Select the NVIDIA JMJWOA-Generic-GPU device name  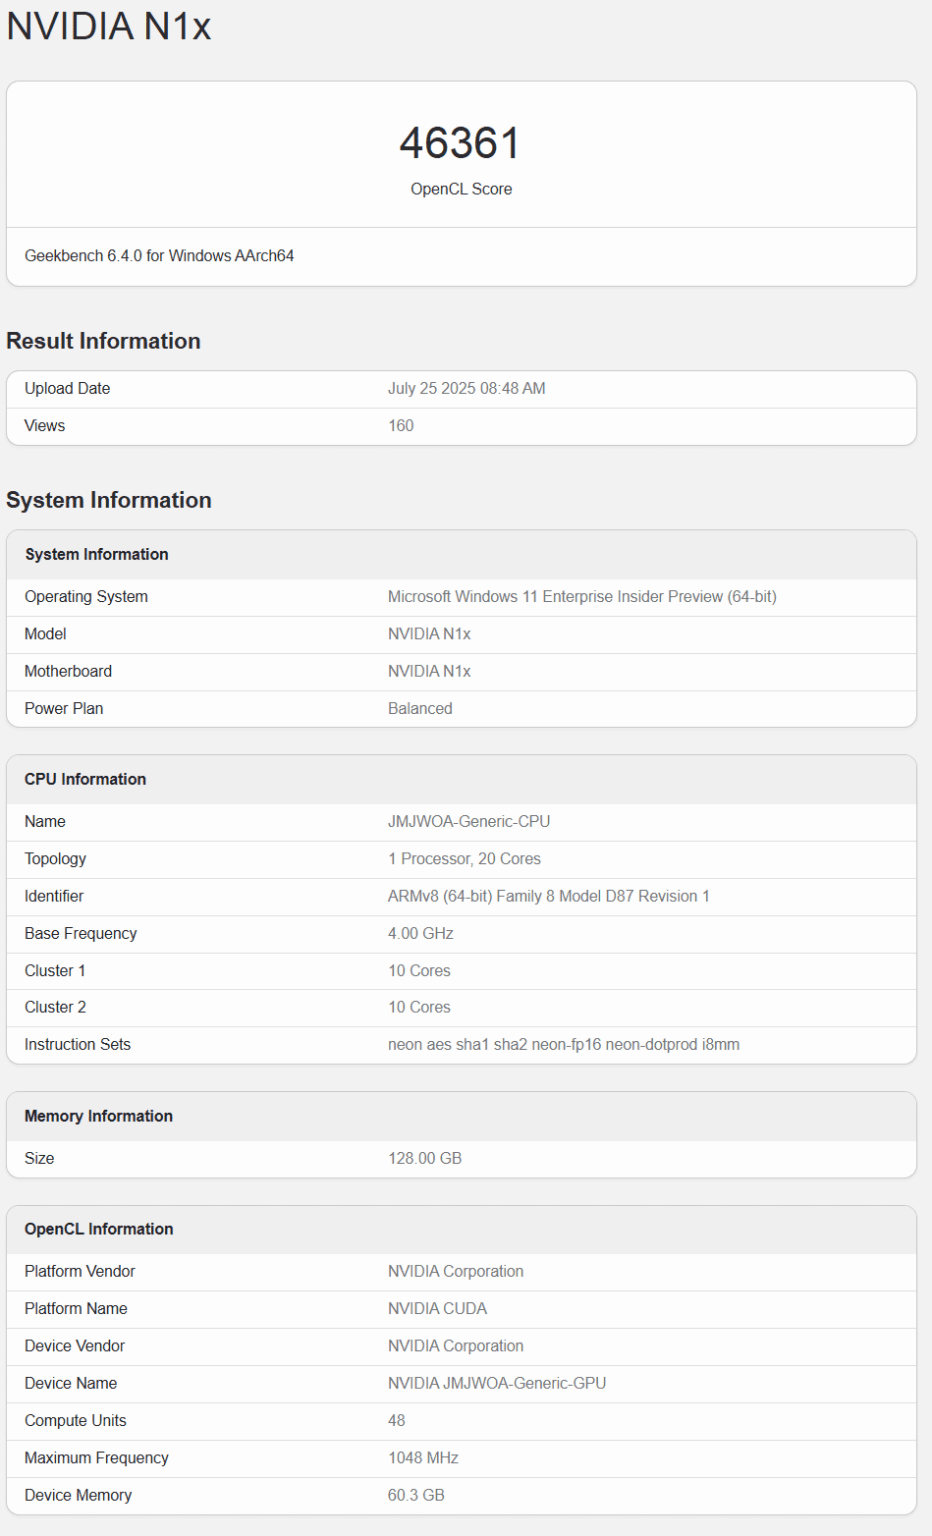click(x=497, y=1383)
